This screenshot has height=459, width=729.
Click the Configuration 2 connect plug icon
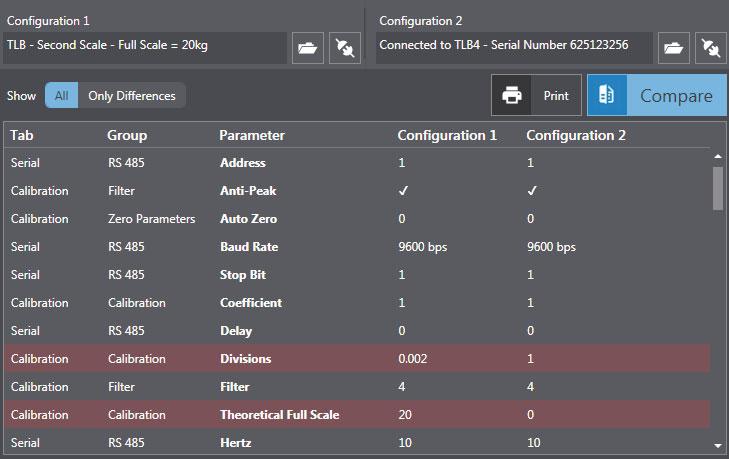click(710, 47)
